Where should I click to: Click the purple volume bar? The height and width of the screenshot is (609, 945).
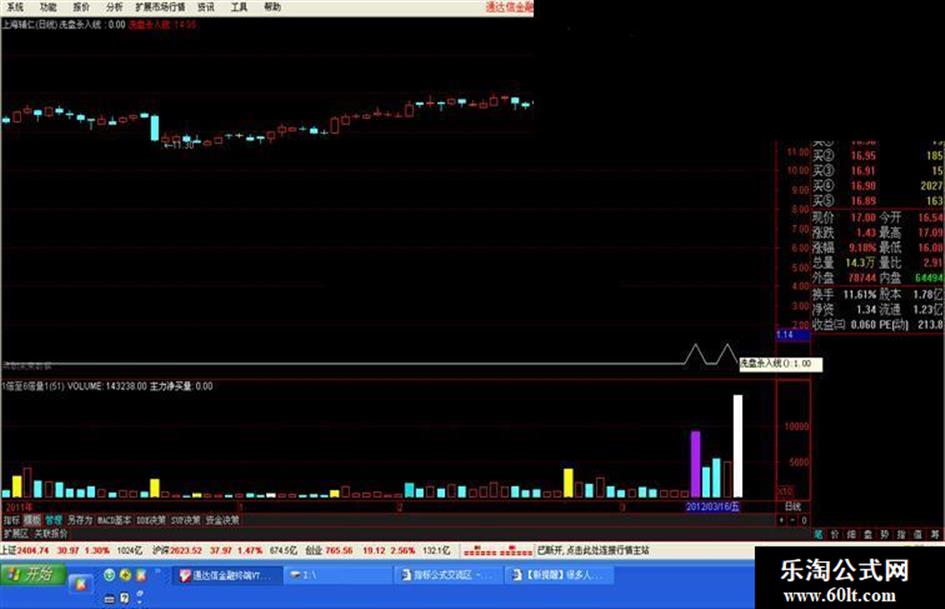click(x=695, y=464)
